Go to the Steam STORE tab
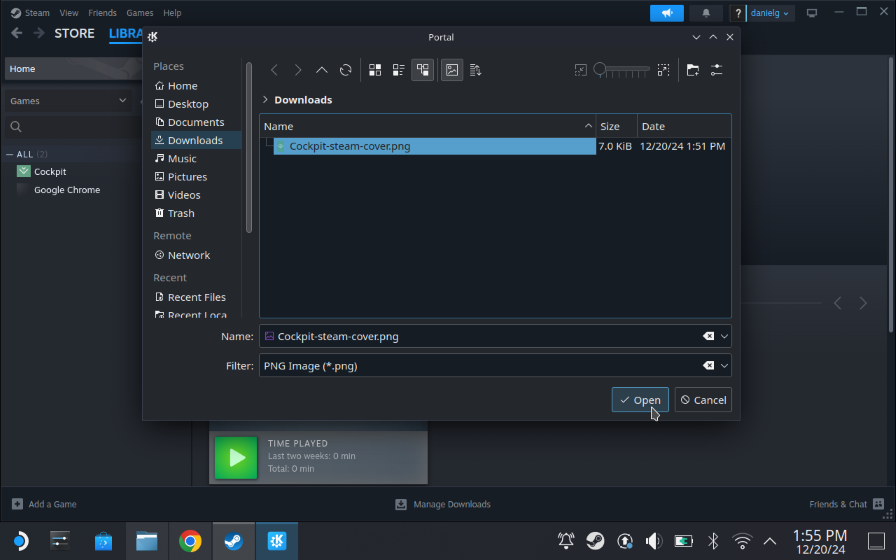Viewport: 896px width, 560px height. 74,34
